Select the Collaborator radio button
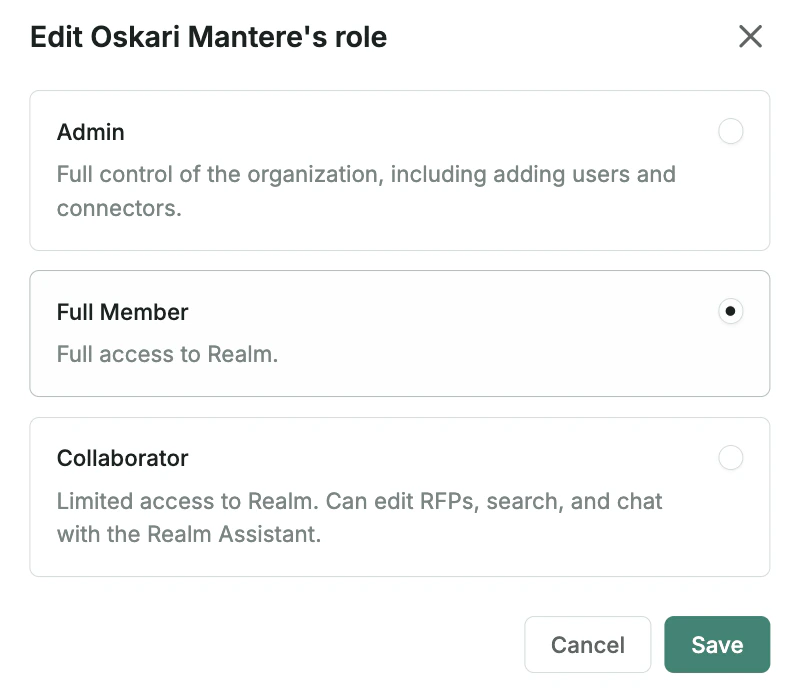 (x=731, y=457)
